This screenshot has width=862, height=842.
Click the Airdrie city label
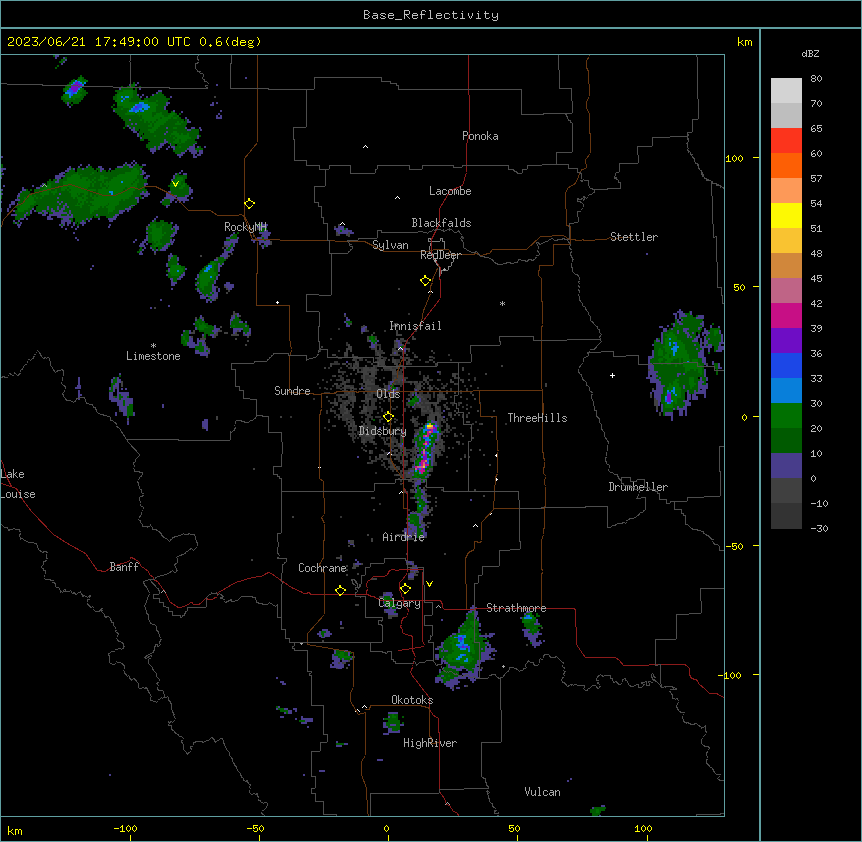(404, 537)
